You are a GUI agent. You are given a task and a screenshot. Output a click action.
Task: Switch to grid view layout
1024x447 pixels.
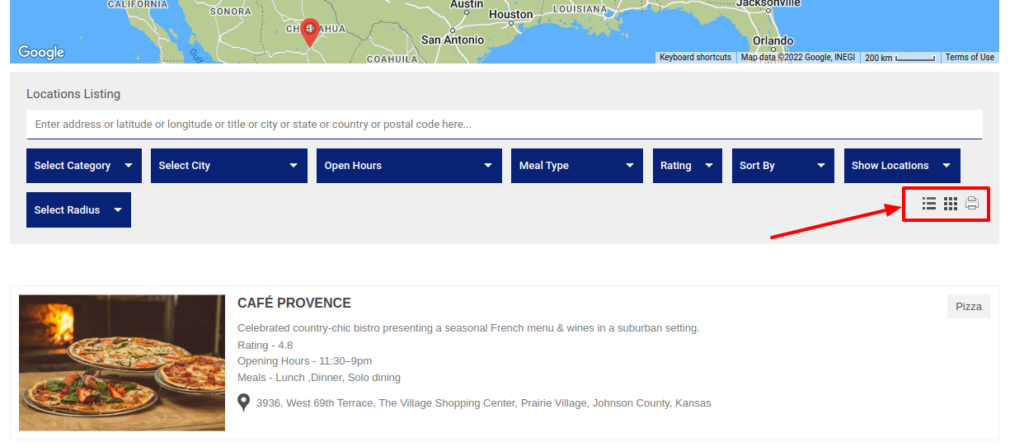[x=950, y=204]
